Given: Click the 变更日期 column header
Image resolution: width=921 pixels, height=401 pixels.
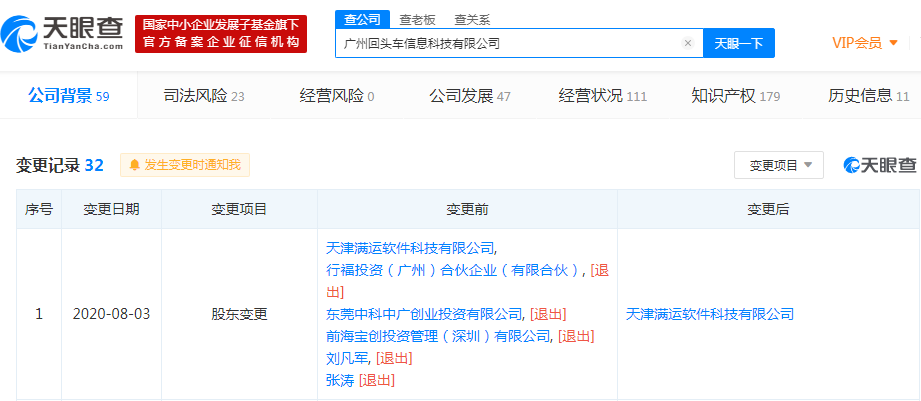Looking at the screenshot, I should pyautogui.click(x=111, y=209).
